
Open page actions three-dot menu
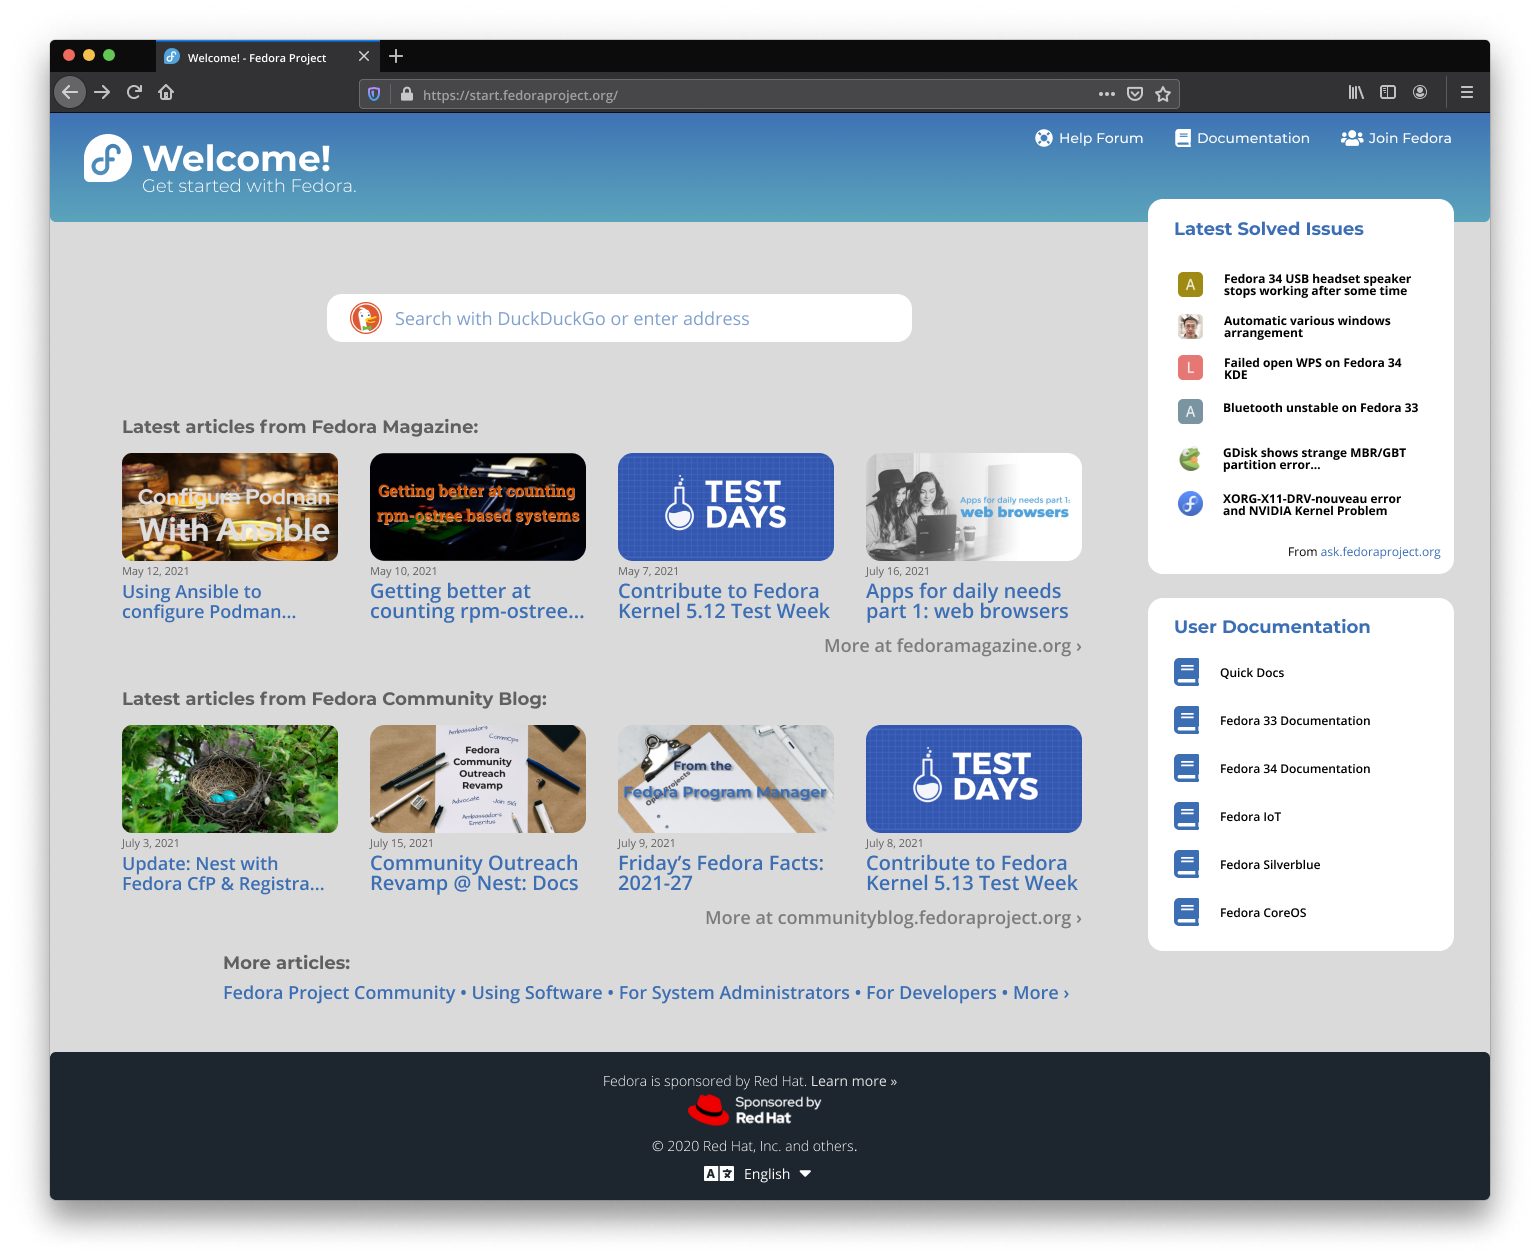point(1106,94)
